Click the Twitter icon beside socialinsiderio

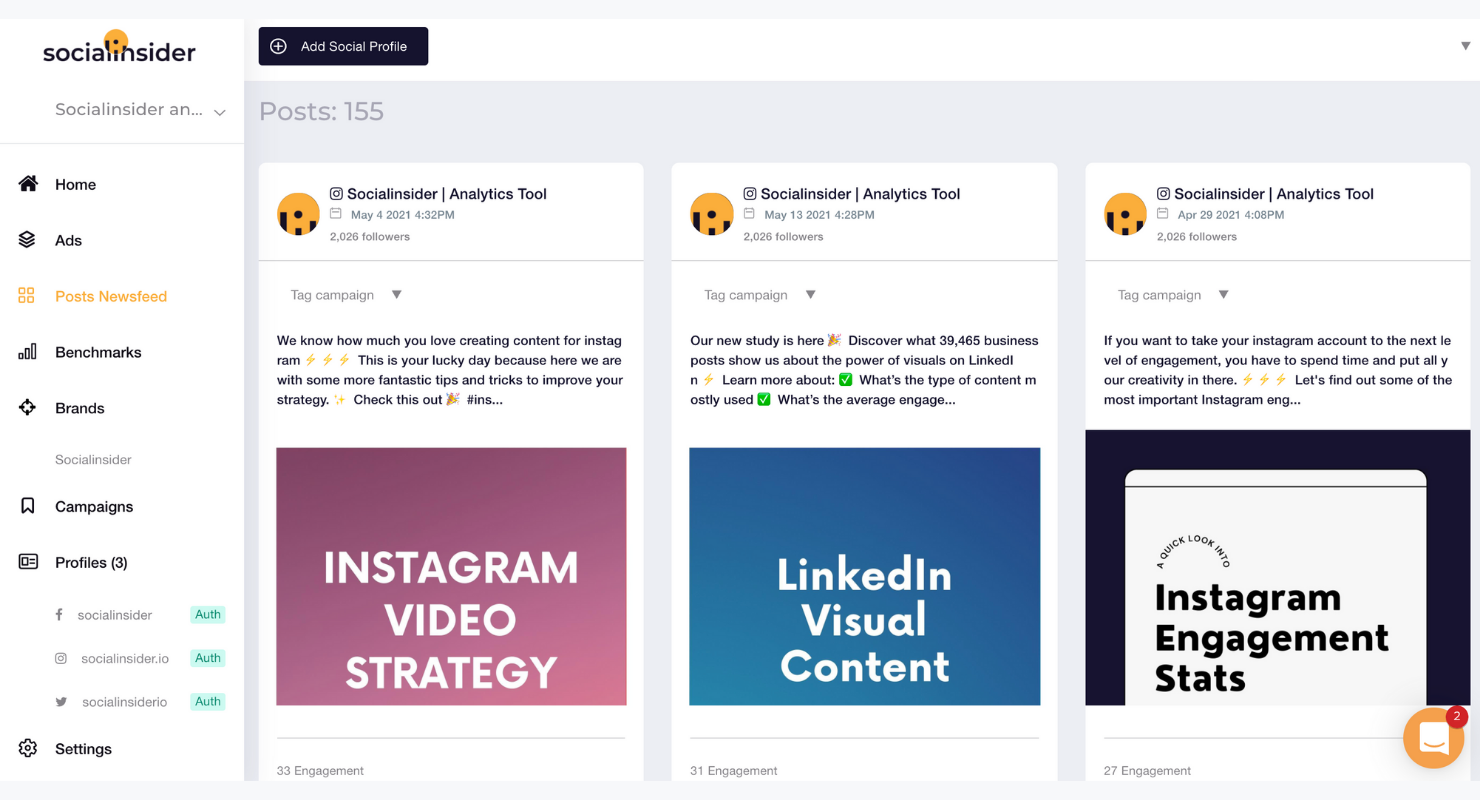pyautogui.click(x=61, y=702)
